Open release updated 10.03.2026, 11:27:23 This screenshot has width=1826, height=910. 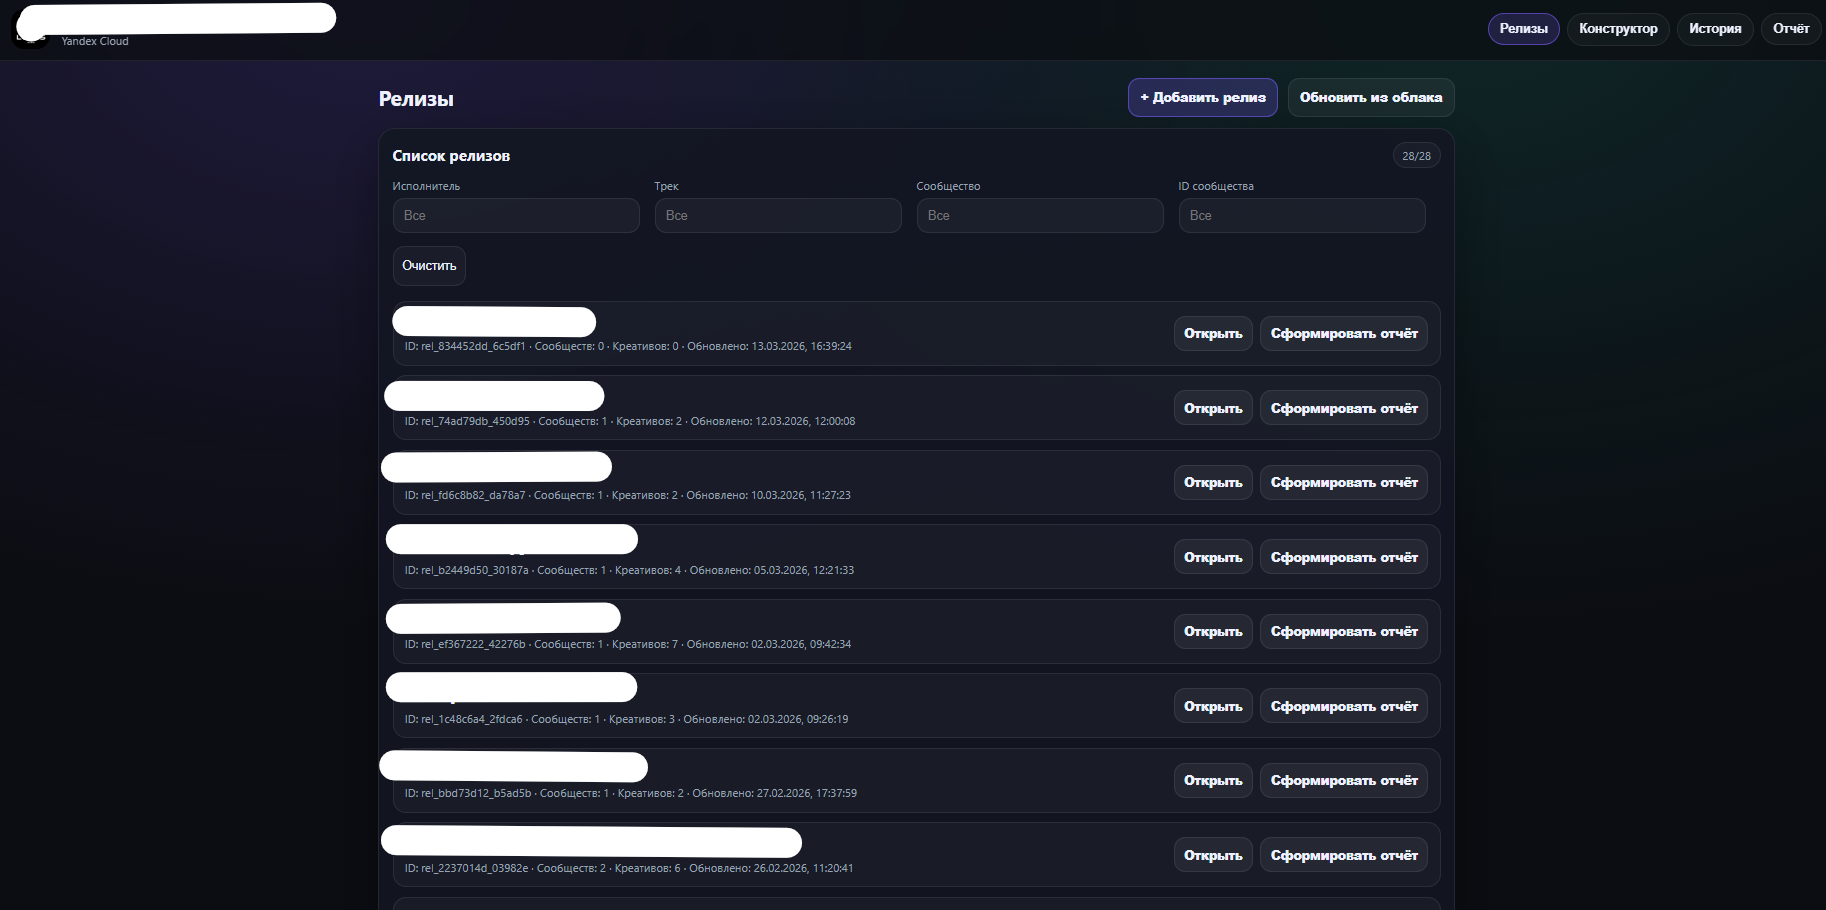pyautogui.click(x=1212, y=483)
